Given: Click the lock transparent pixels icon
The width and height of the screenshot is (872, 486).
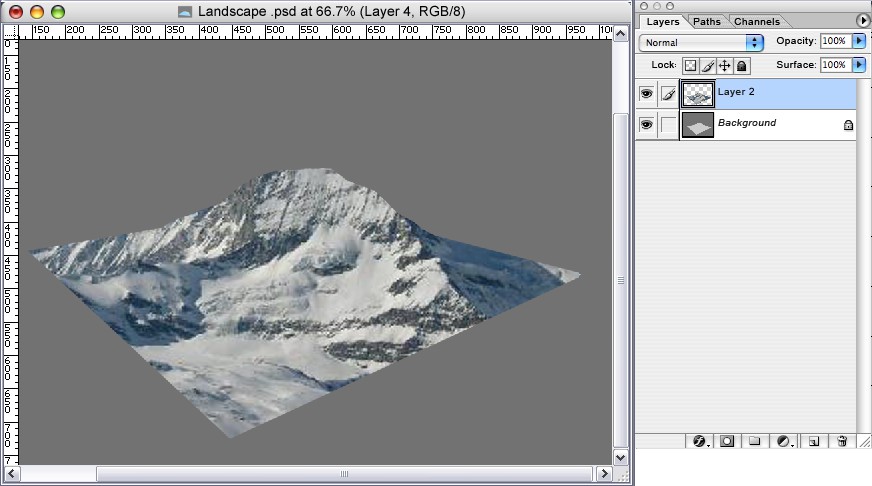Looking at the screenshot, I should point(690,66).
